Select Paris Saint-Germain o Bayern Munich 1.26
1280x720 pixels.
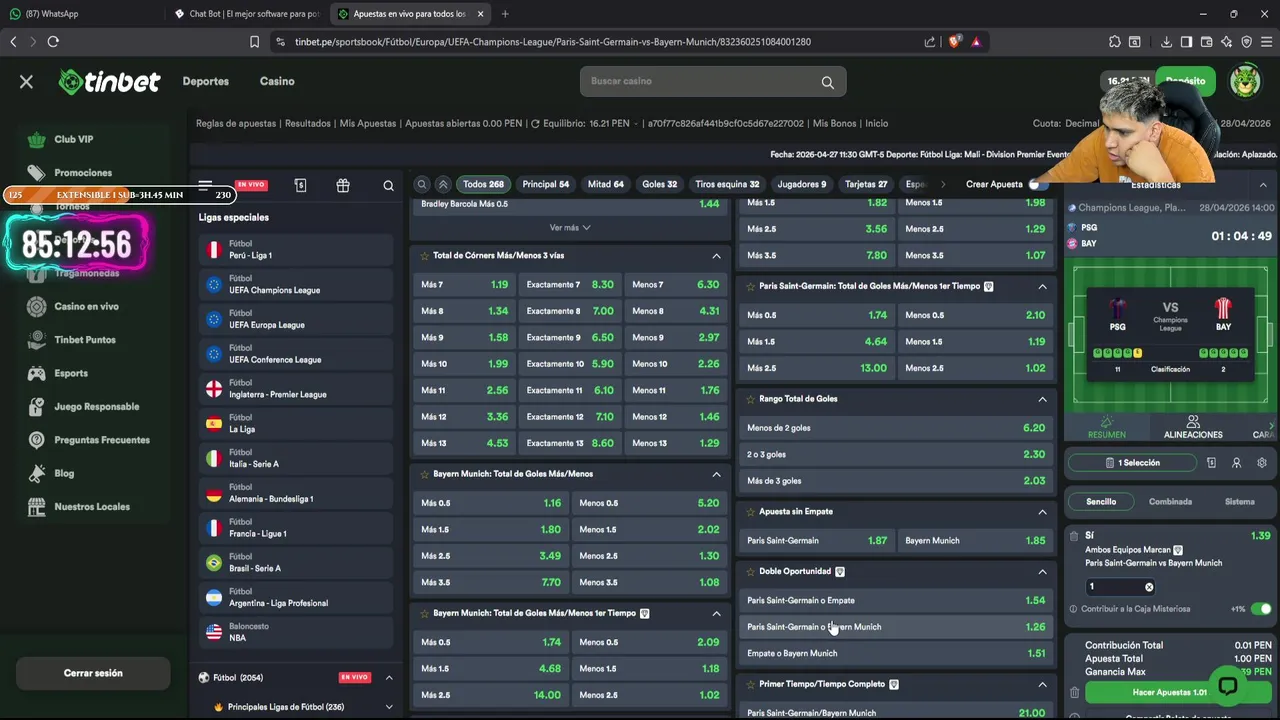896,627
